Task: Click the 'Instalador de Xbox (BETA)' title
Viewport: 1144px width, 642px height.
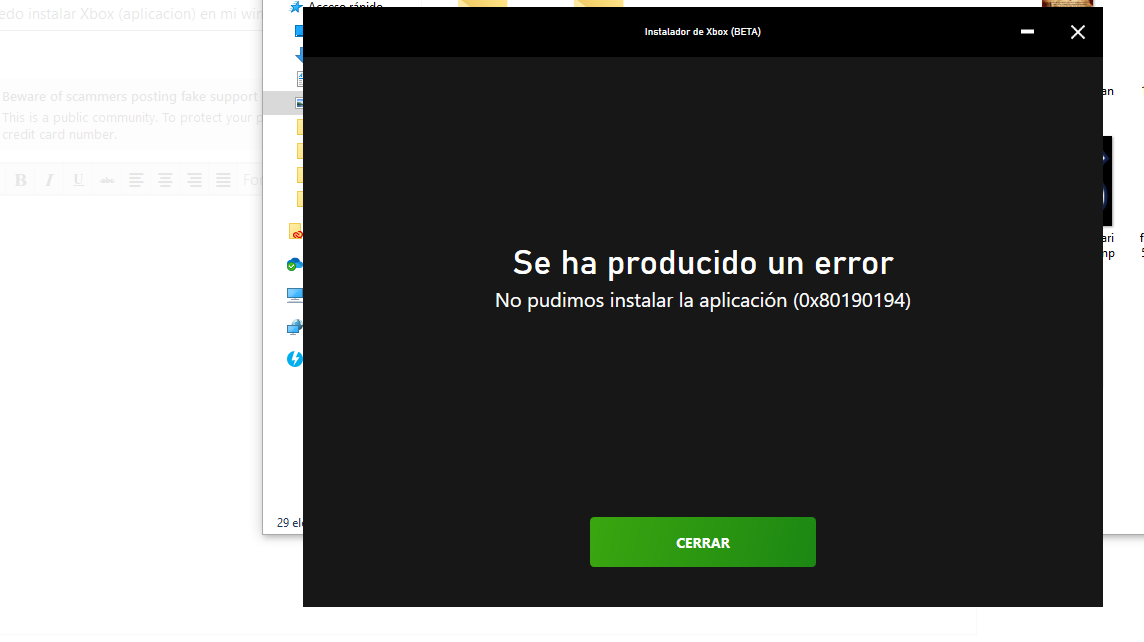Action: tap(703, 31)
